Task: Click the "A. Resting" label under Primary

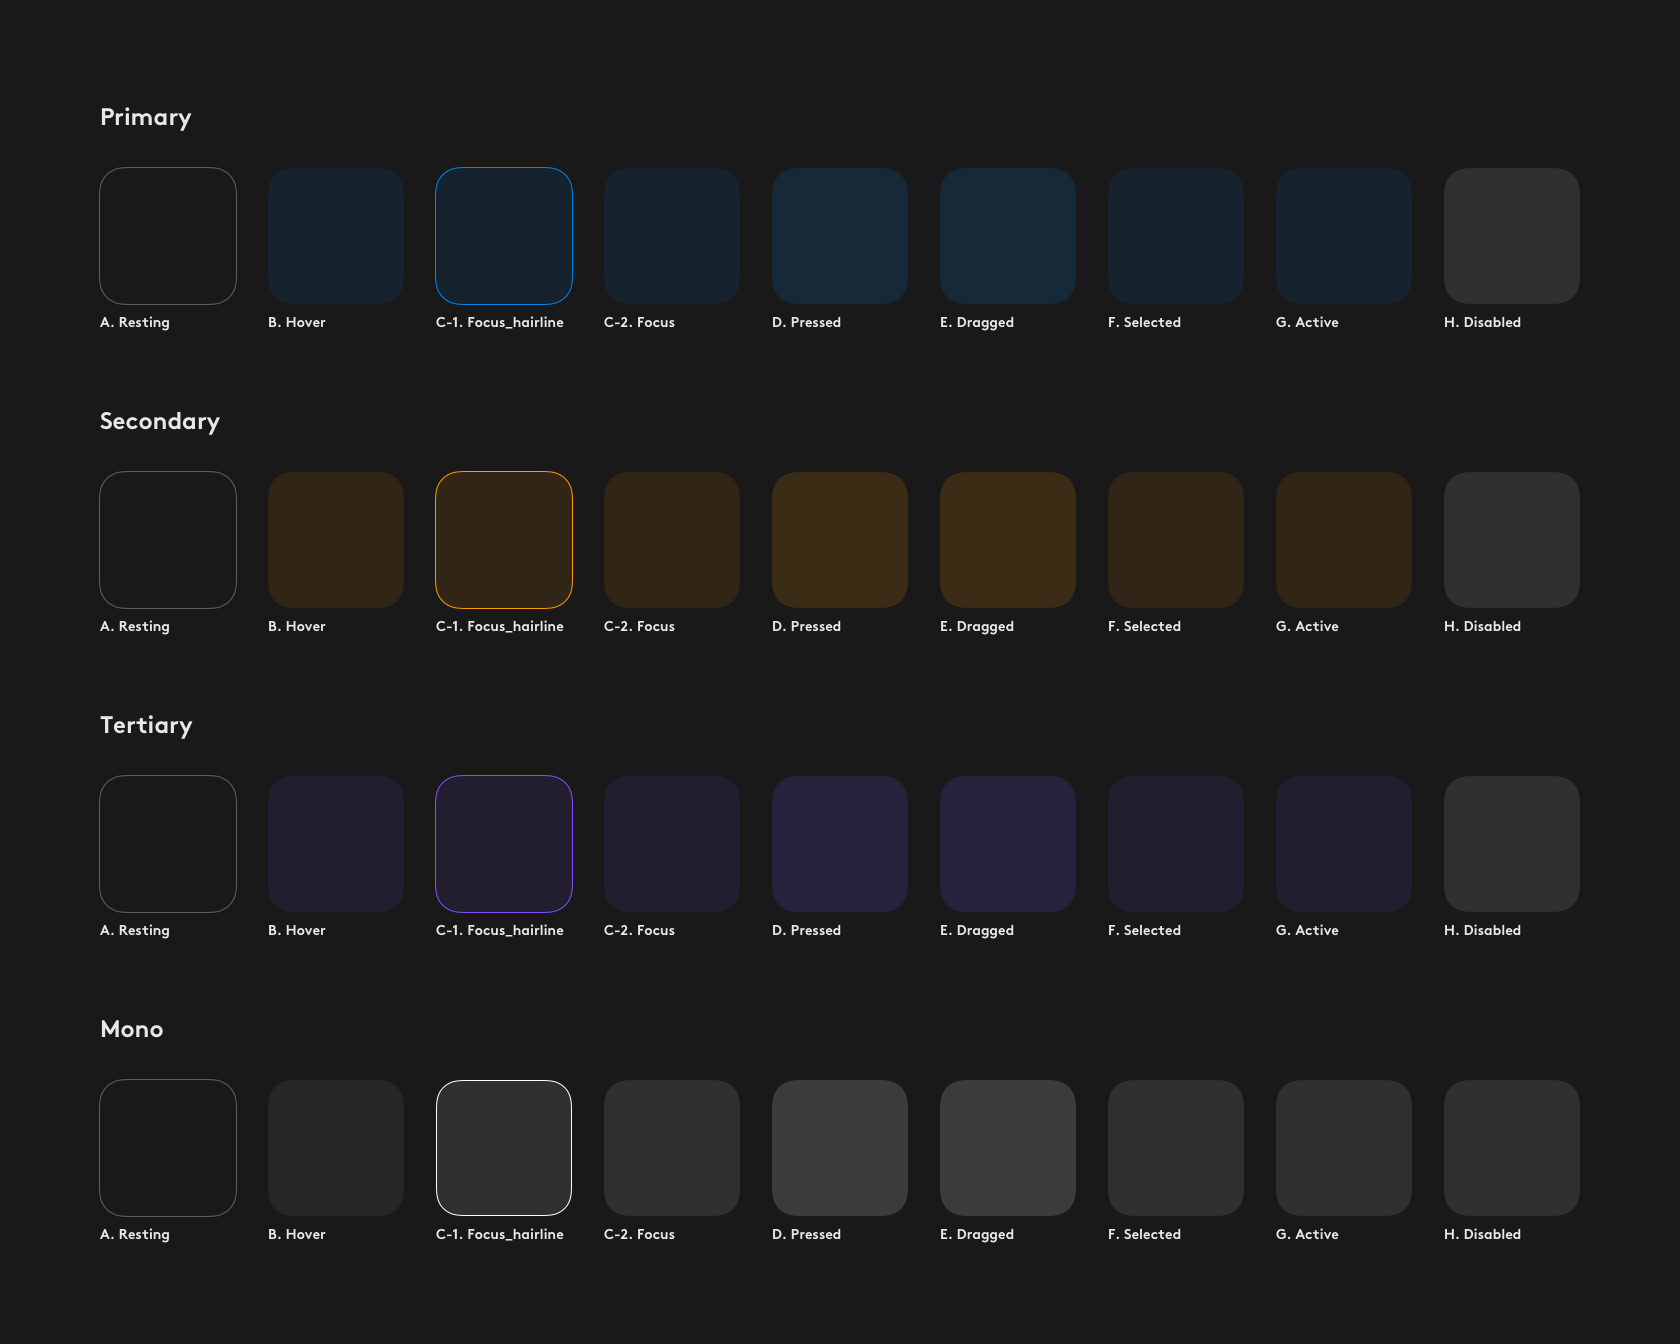Action: pos(135,322)
